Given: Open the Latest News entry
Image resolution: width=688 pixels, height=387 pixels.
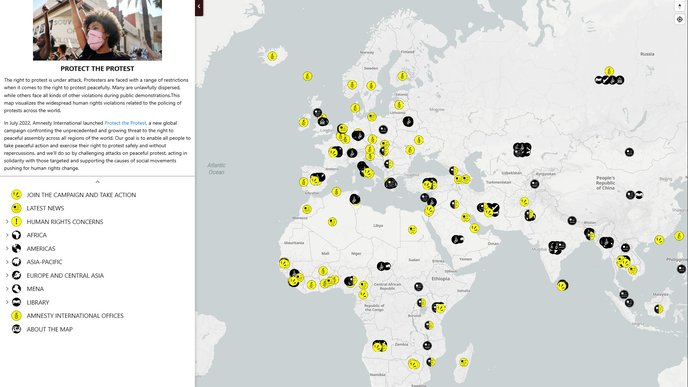Looking at the screenshot, I should [x=45, y=208].
